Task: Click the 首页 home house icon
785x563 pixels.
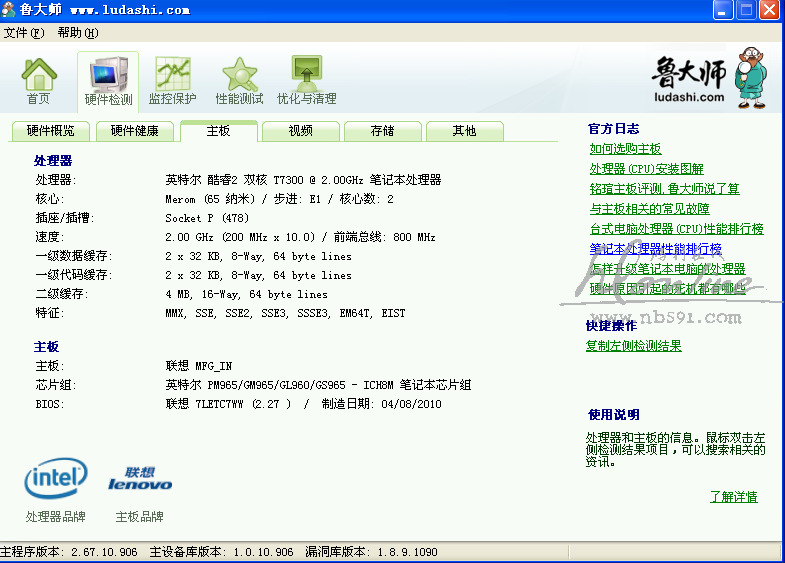Action: [39, 75]
